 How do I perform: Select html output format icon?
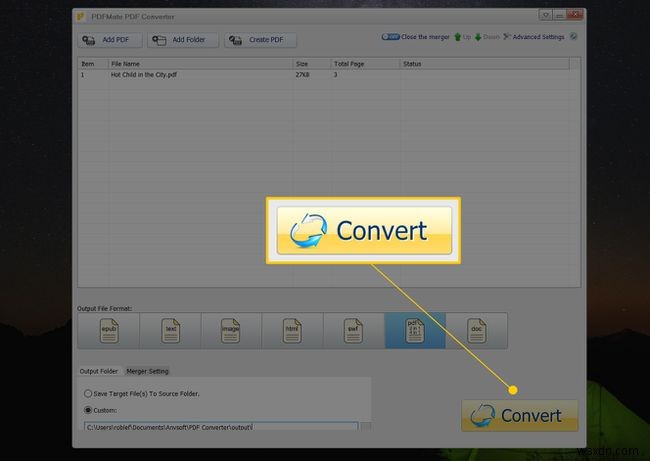pos(292,331)
